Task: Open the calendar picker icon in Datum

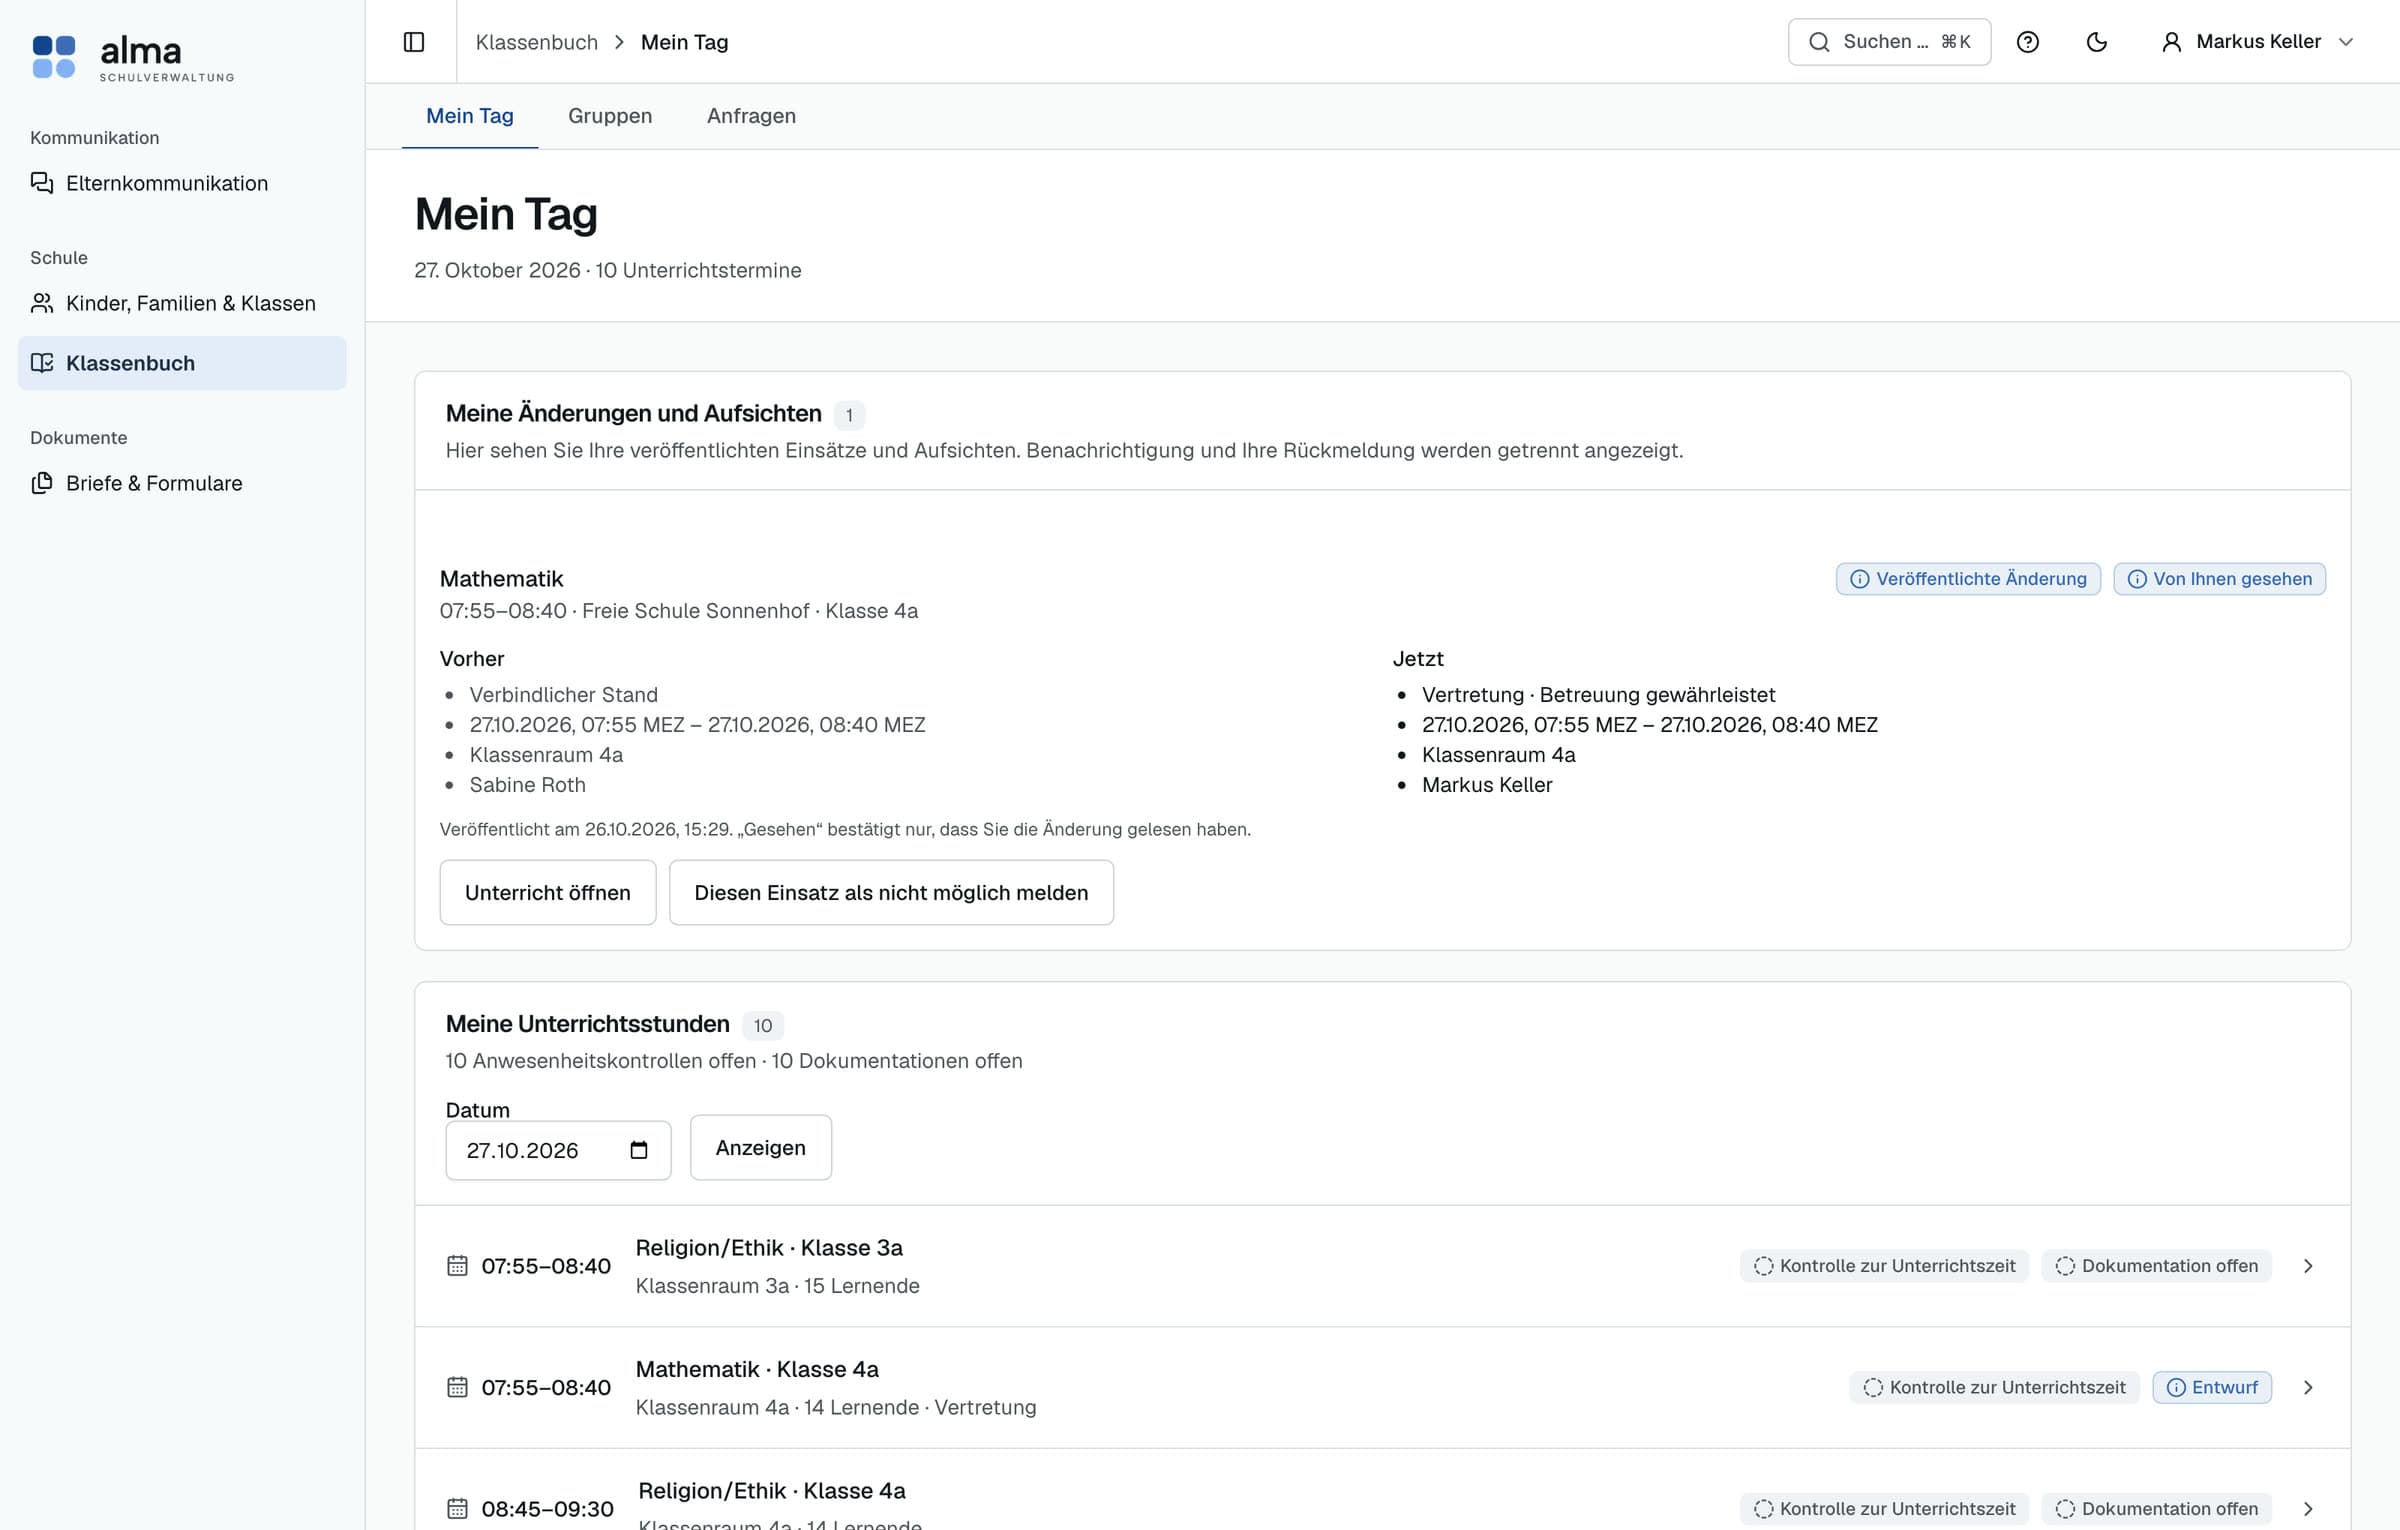Action: tap(639, 1150)
